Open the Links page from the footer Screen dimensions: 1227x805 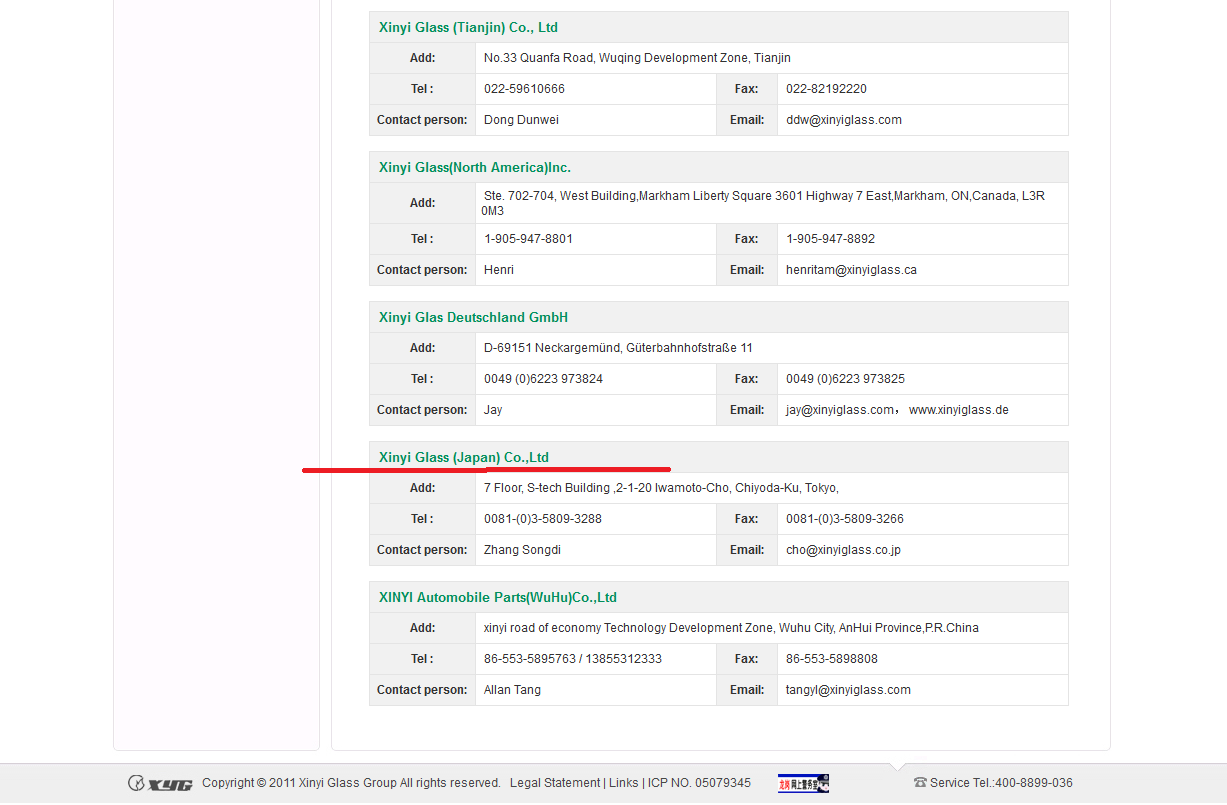pyautogui.click(x=623, y=783)
